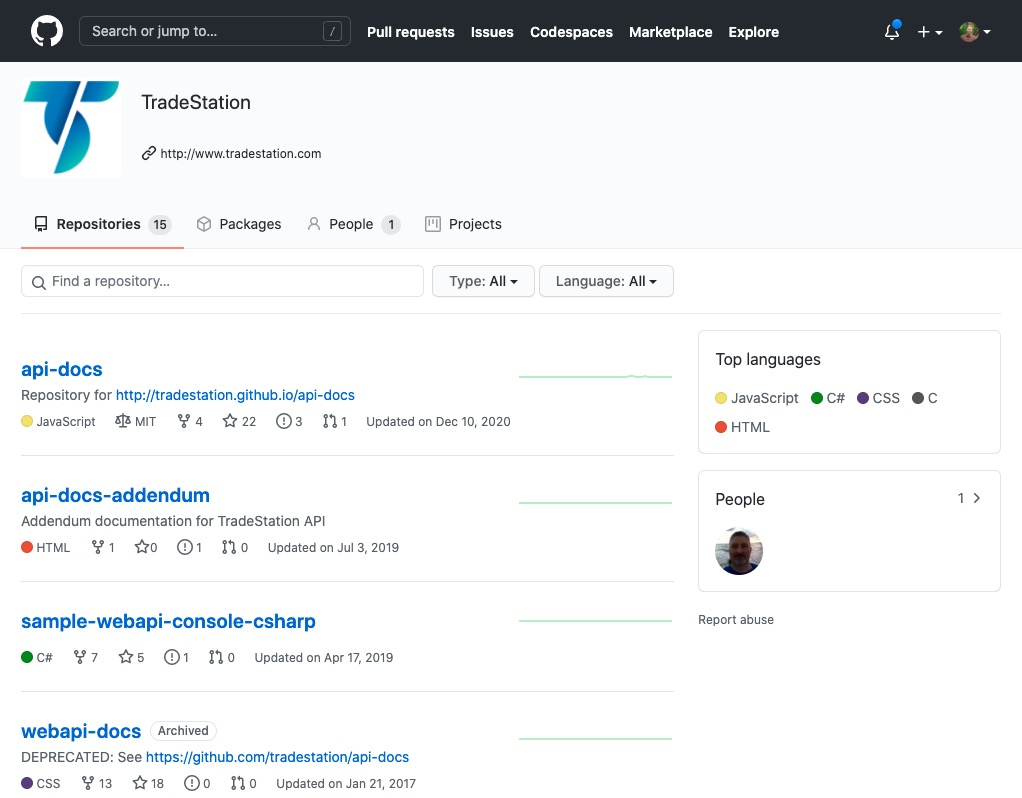View pull requests for sample-webapi-console-csharp
1022x798 pixels.
(x=222, y=658)
